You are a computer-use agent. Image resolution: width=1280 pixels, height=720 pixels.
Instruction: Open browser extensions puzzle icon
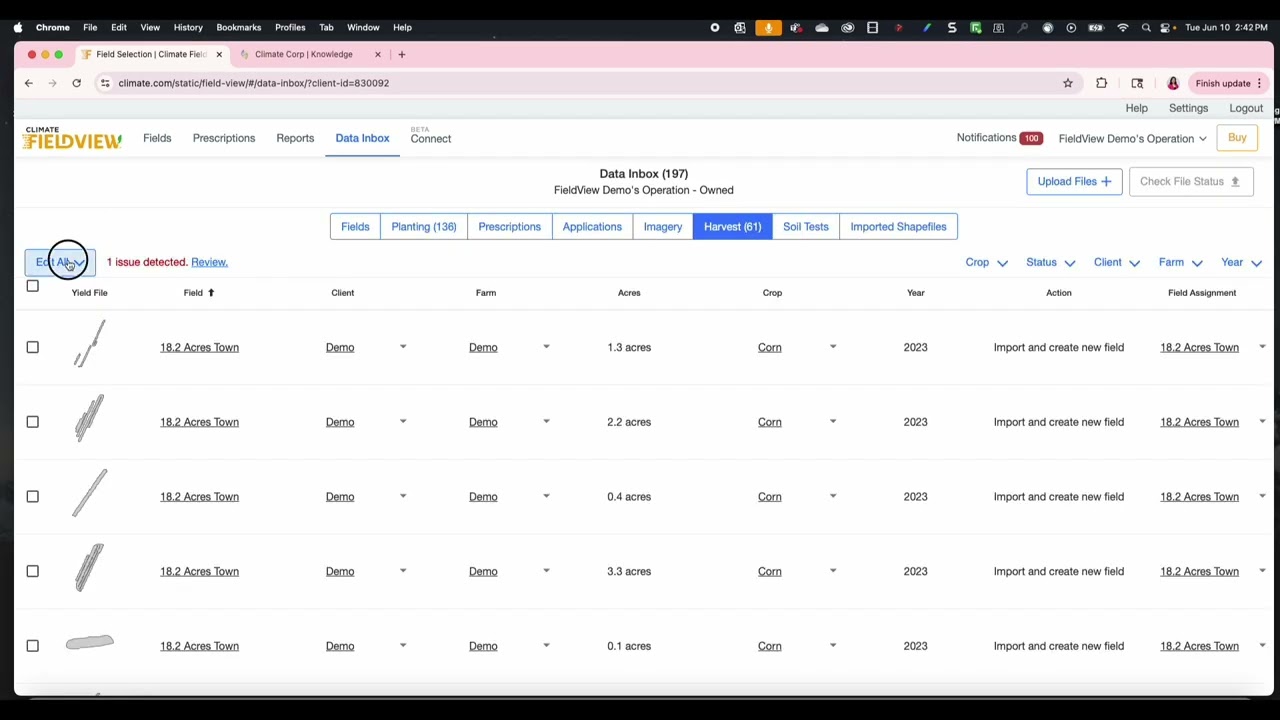[x=1101, y=83]
